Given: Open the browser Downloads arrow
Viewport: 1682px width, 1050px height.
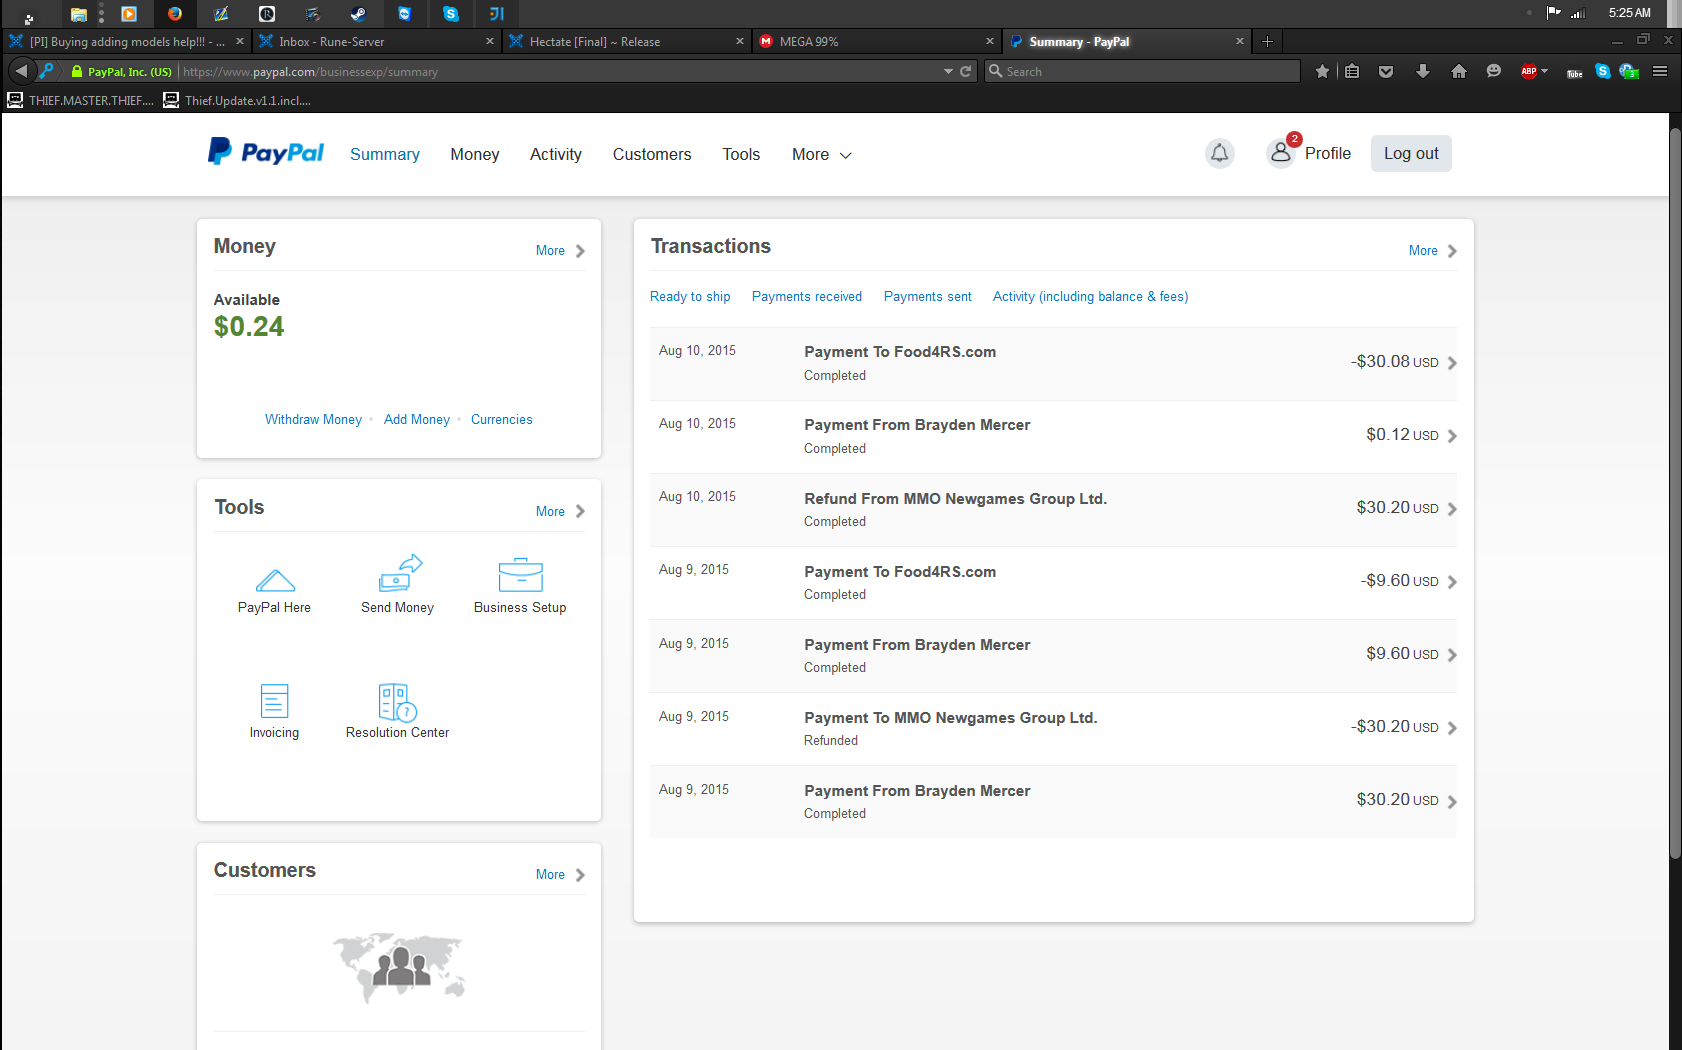Looking at the screenshot, I should click(1422, 71).
